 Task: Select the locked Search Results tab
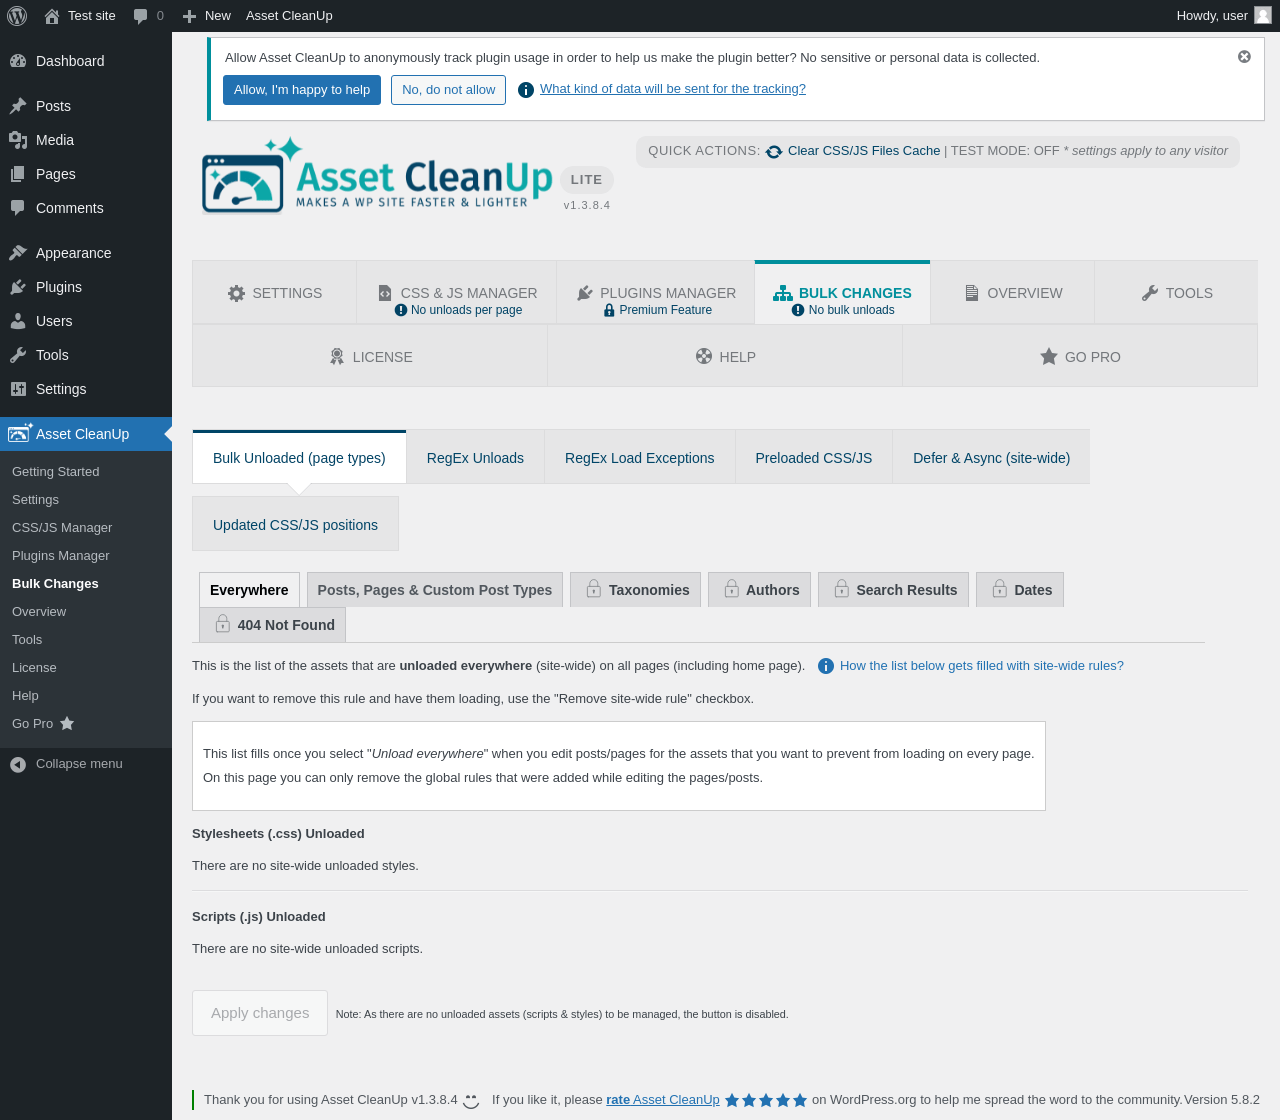893,590
